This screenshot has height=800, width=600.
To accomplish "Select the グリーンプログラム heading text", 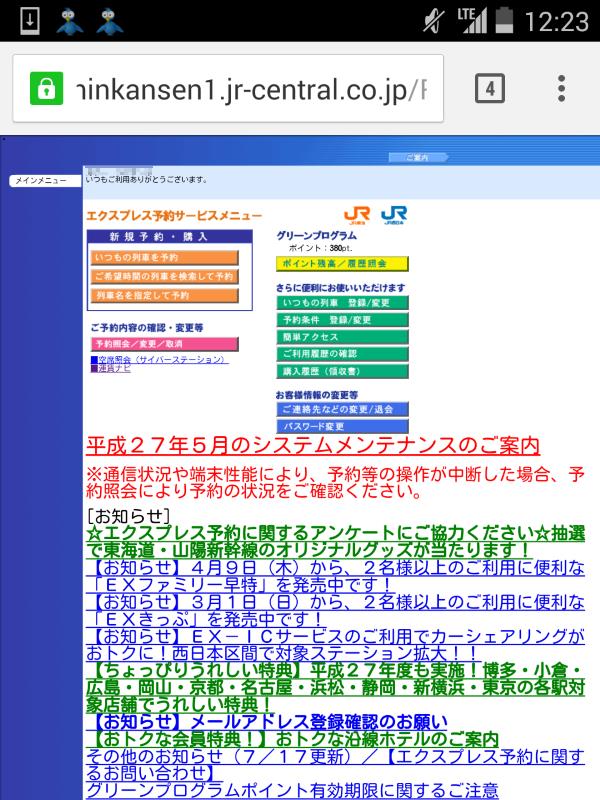I will click(316, 236).
